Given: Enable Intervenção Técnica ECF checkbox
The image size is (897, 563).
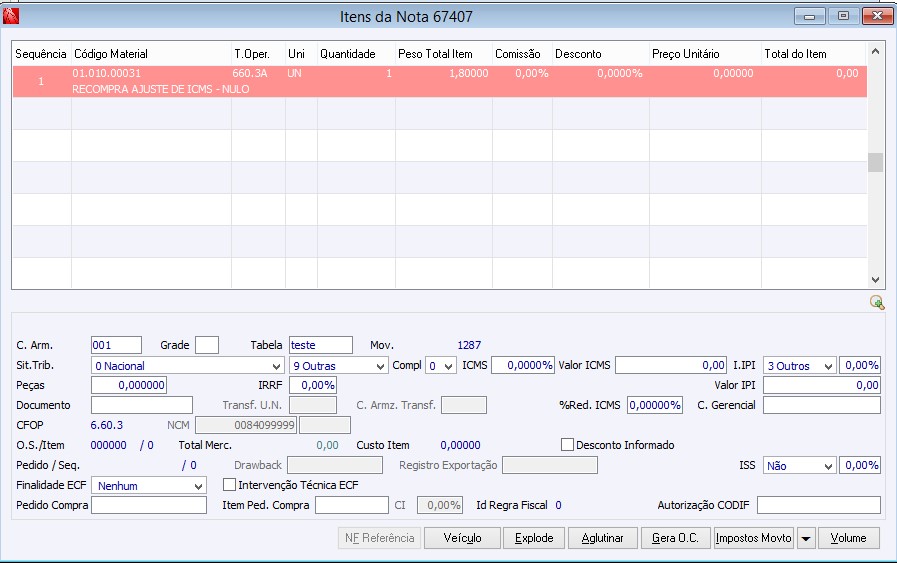Looking at the screenshot, I should pyautogui.click(x=229, y=485).
